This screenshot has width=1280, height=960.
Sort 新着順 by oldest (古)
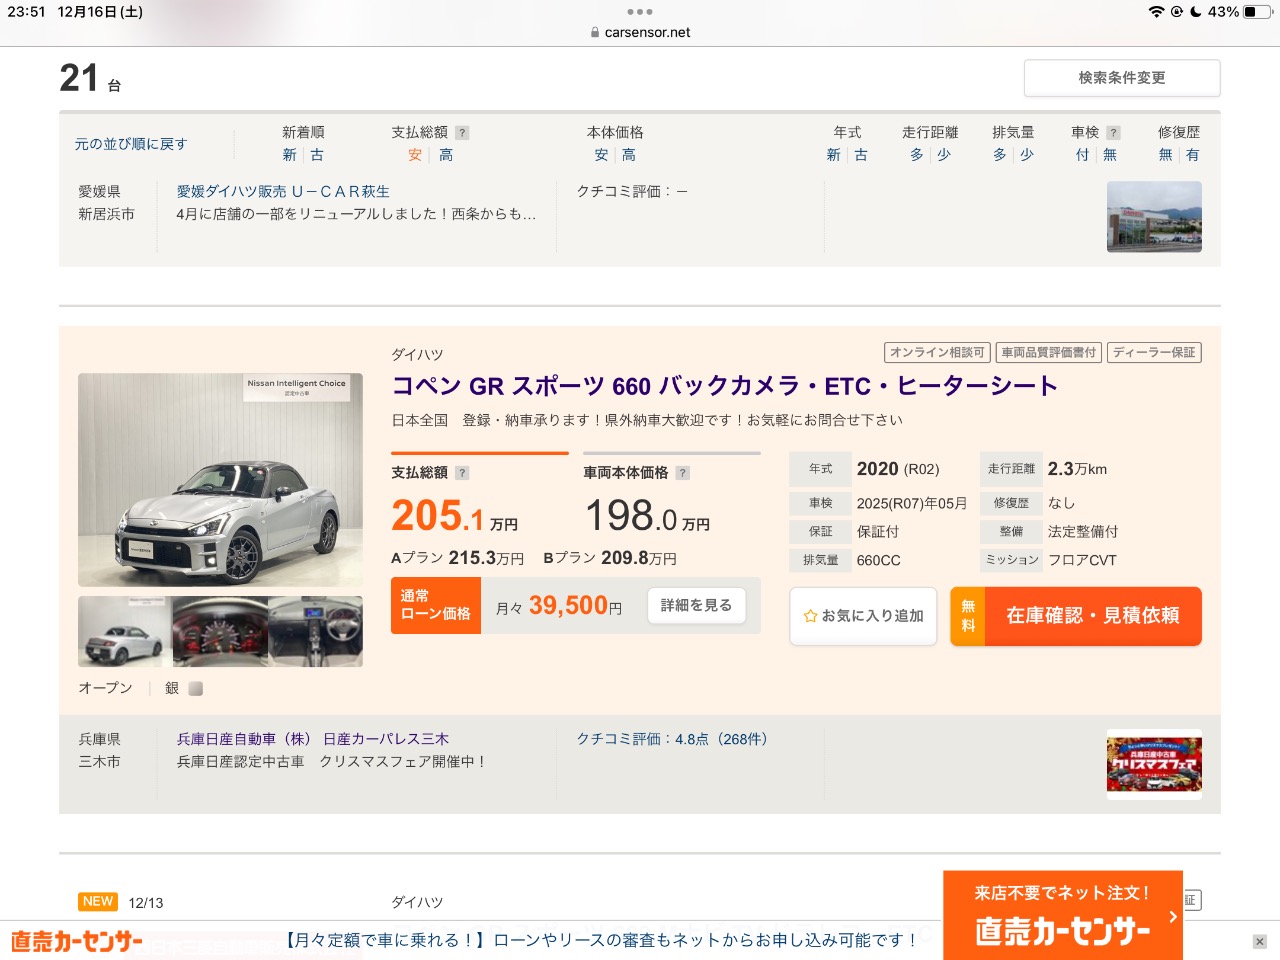pos(317,155)
